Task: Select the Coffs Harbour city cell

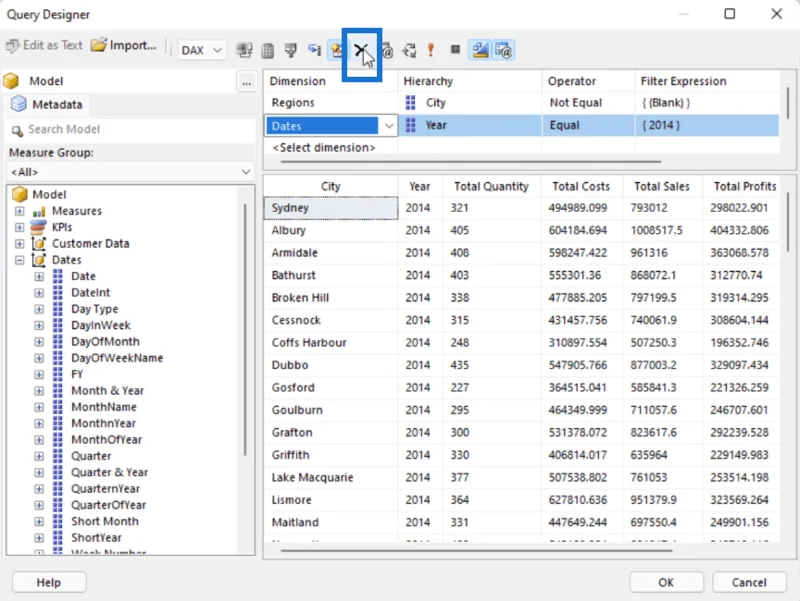Action: (x=331, y=343)
